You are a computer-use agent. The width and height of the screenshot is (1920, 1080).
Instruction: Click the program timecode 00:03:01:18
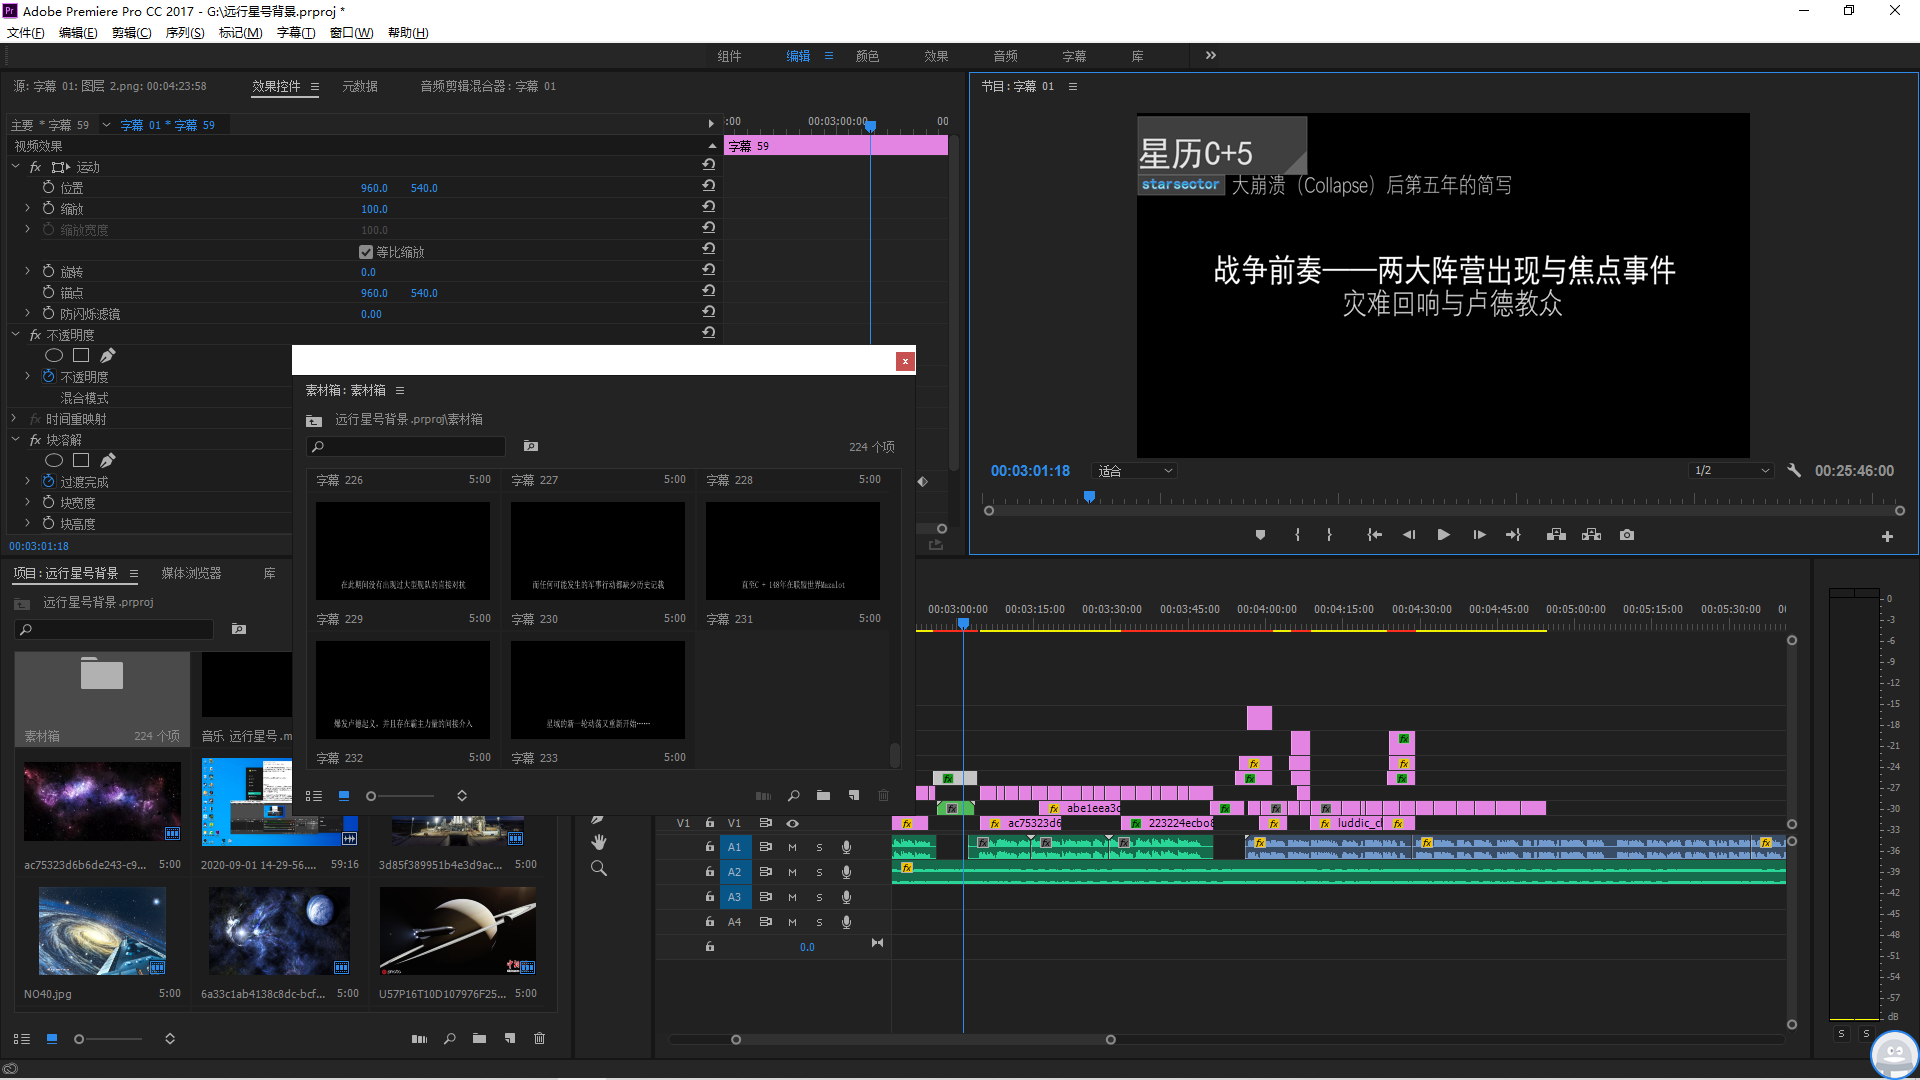tap(1030, 471)
